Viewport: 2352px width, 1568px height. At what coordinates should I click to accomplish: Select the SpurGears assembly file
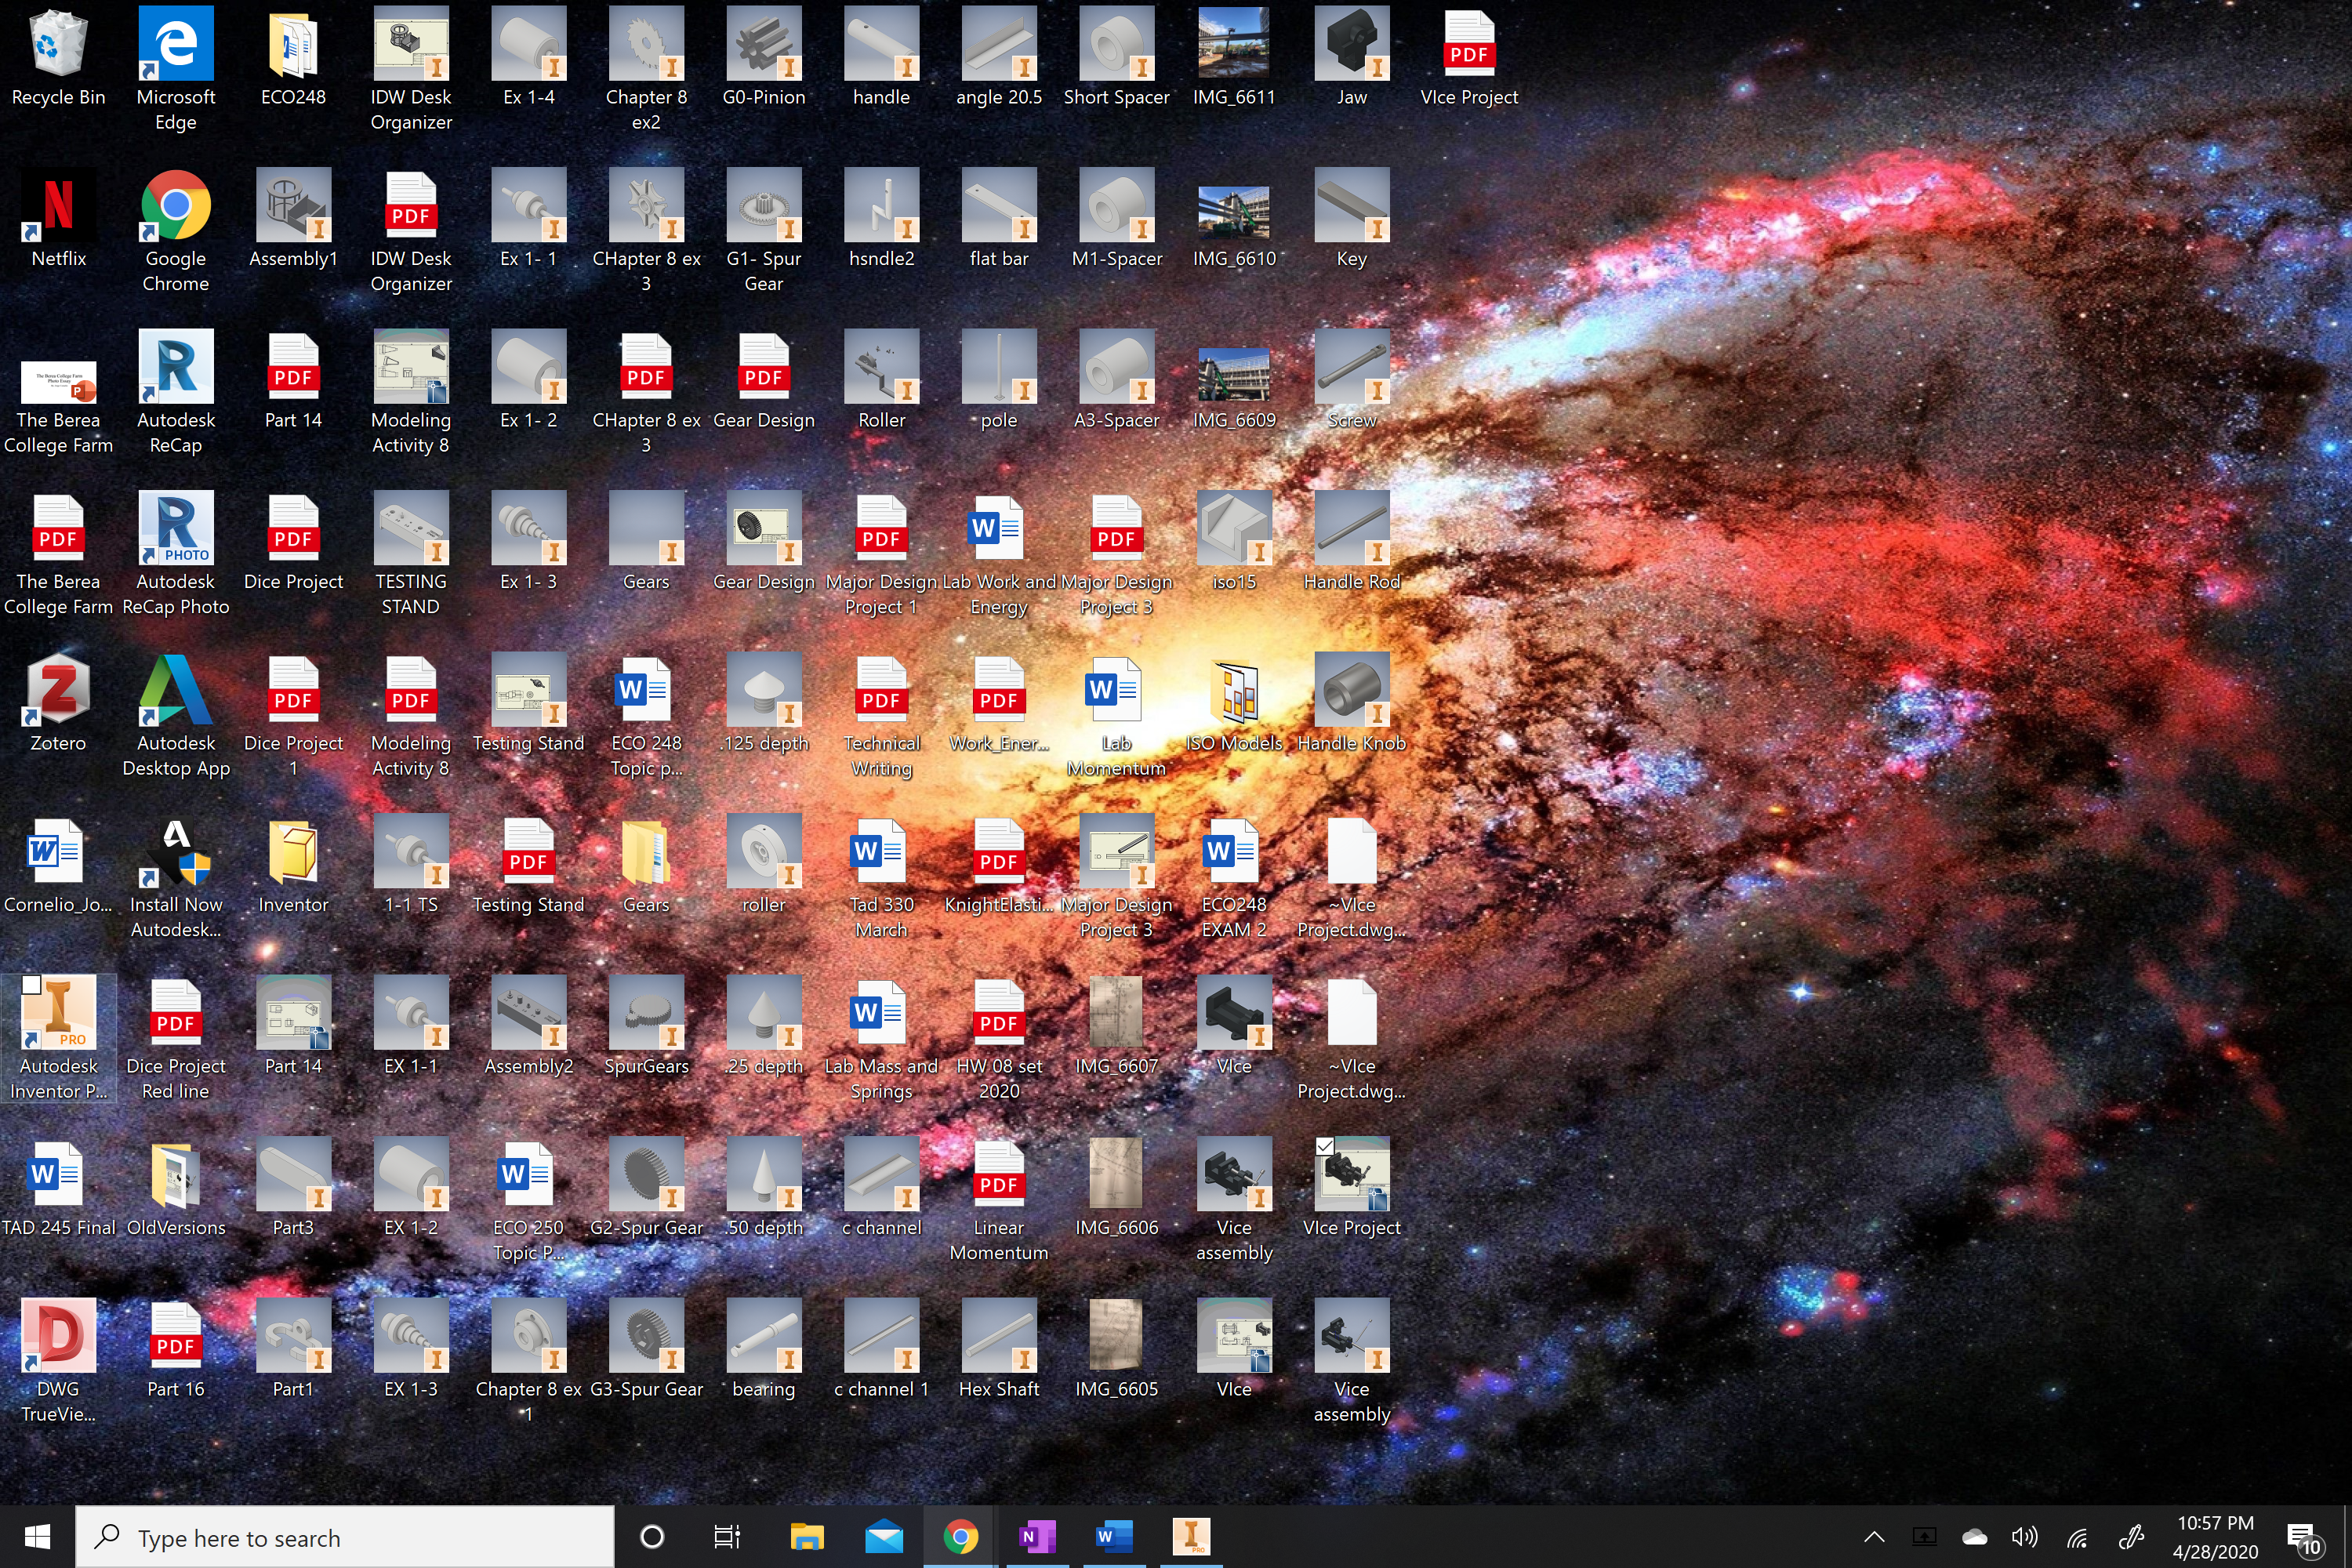click(646, 1027)
